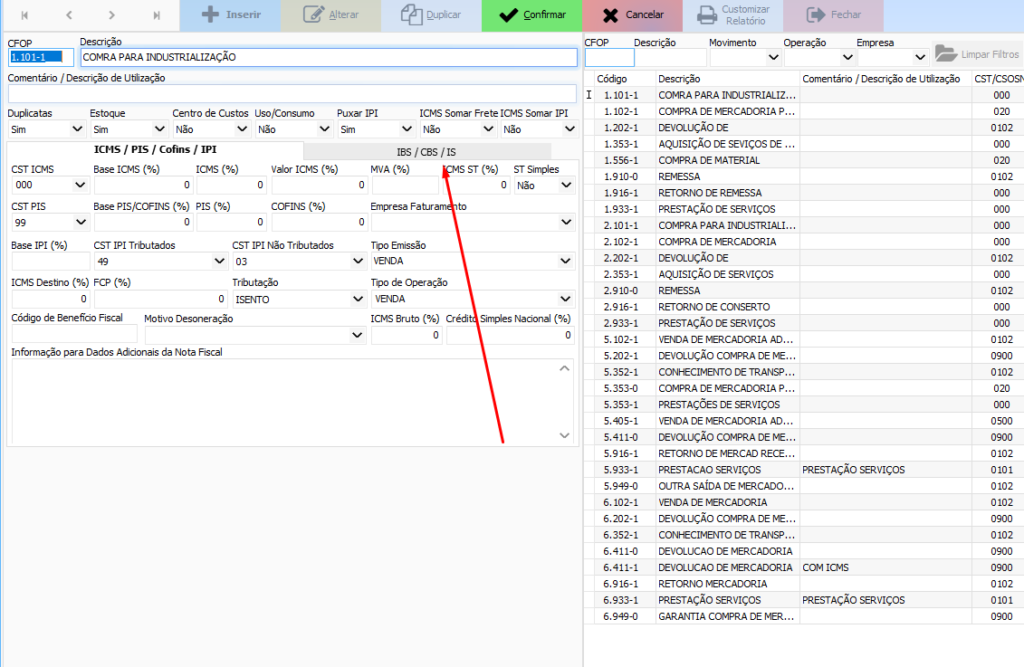The image size is (1024, 667).
Task: Click the previous record arrow
Action: (69, 15)
